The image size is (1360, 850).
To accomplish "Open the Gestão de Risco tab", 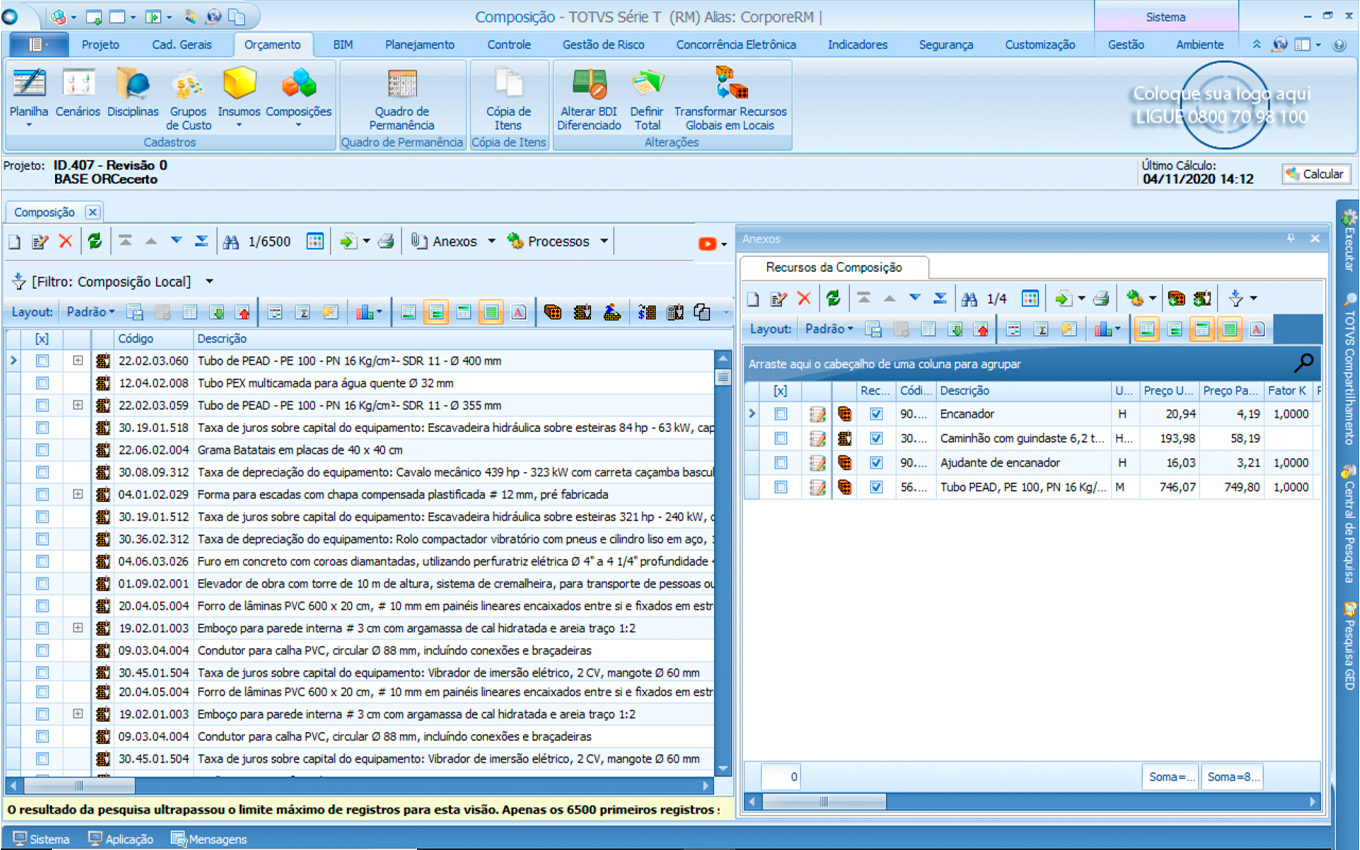I will point(603,45).
